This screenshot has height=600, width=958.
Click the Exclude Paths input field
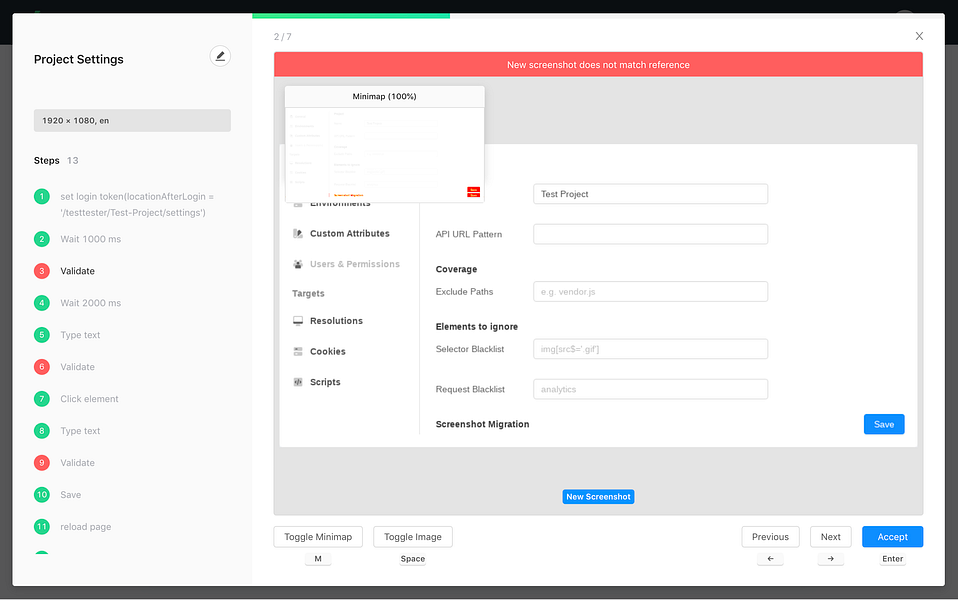[x=650, y=291]
